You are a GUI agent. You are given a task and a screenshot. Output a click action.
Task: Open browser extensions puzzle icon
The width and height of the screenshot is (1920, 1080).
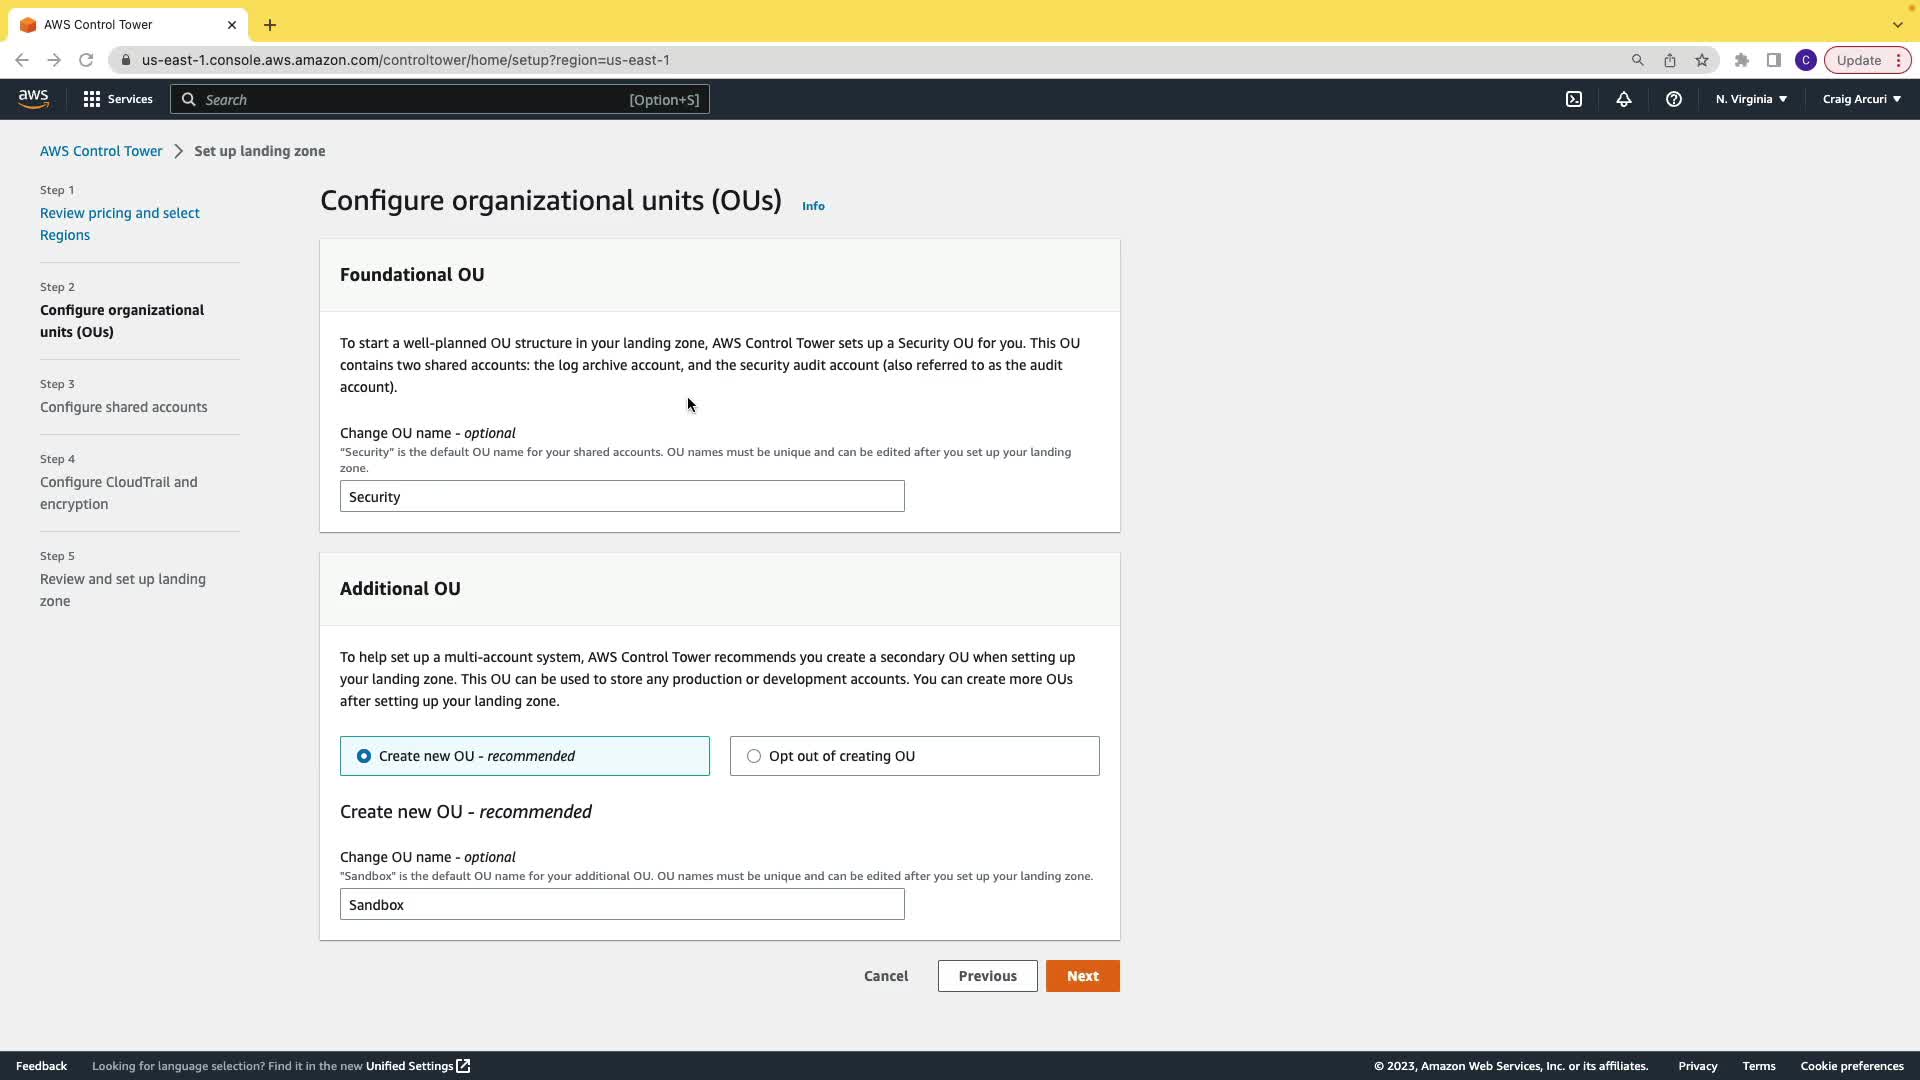[x=1742, y=60]
